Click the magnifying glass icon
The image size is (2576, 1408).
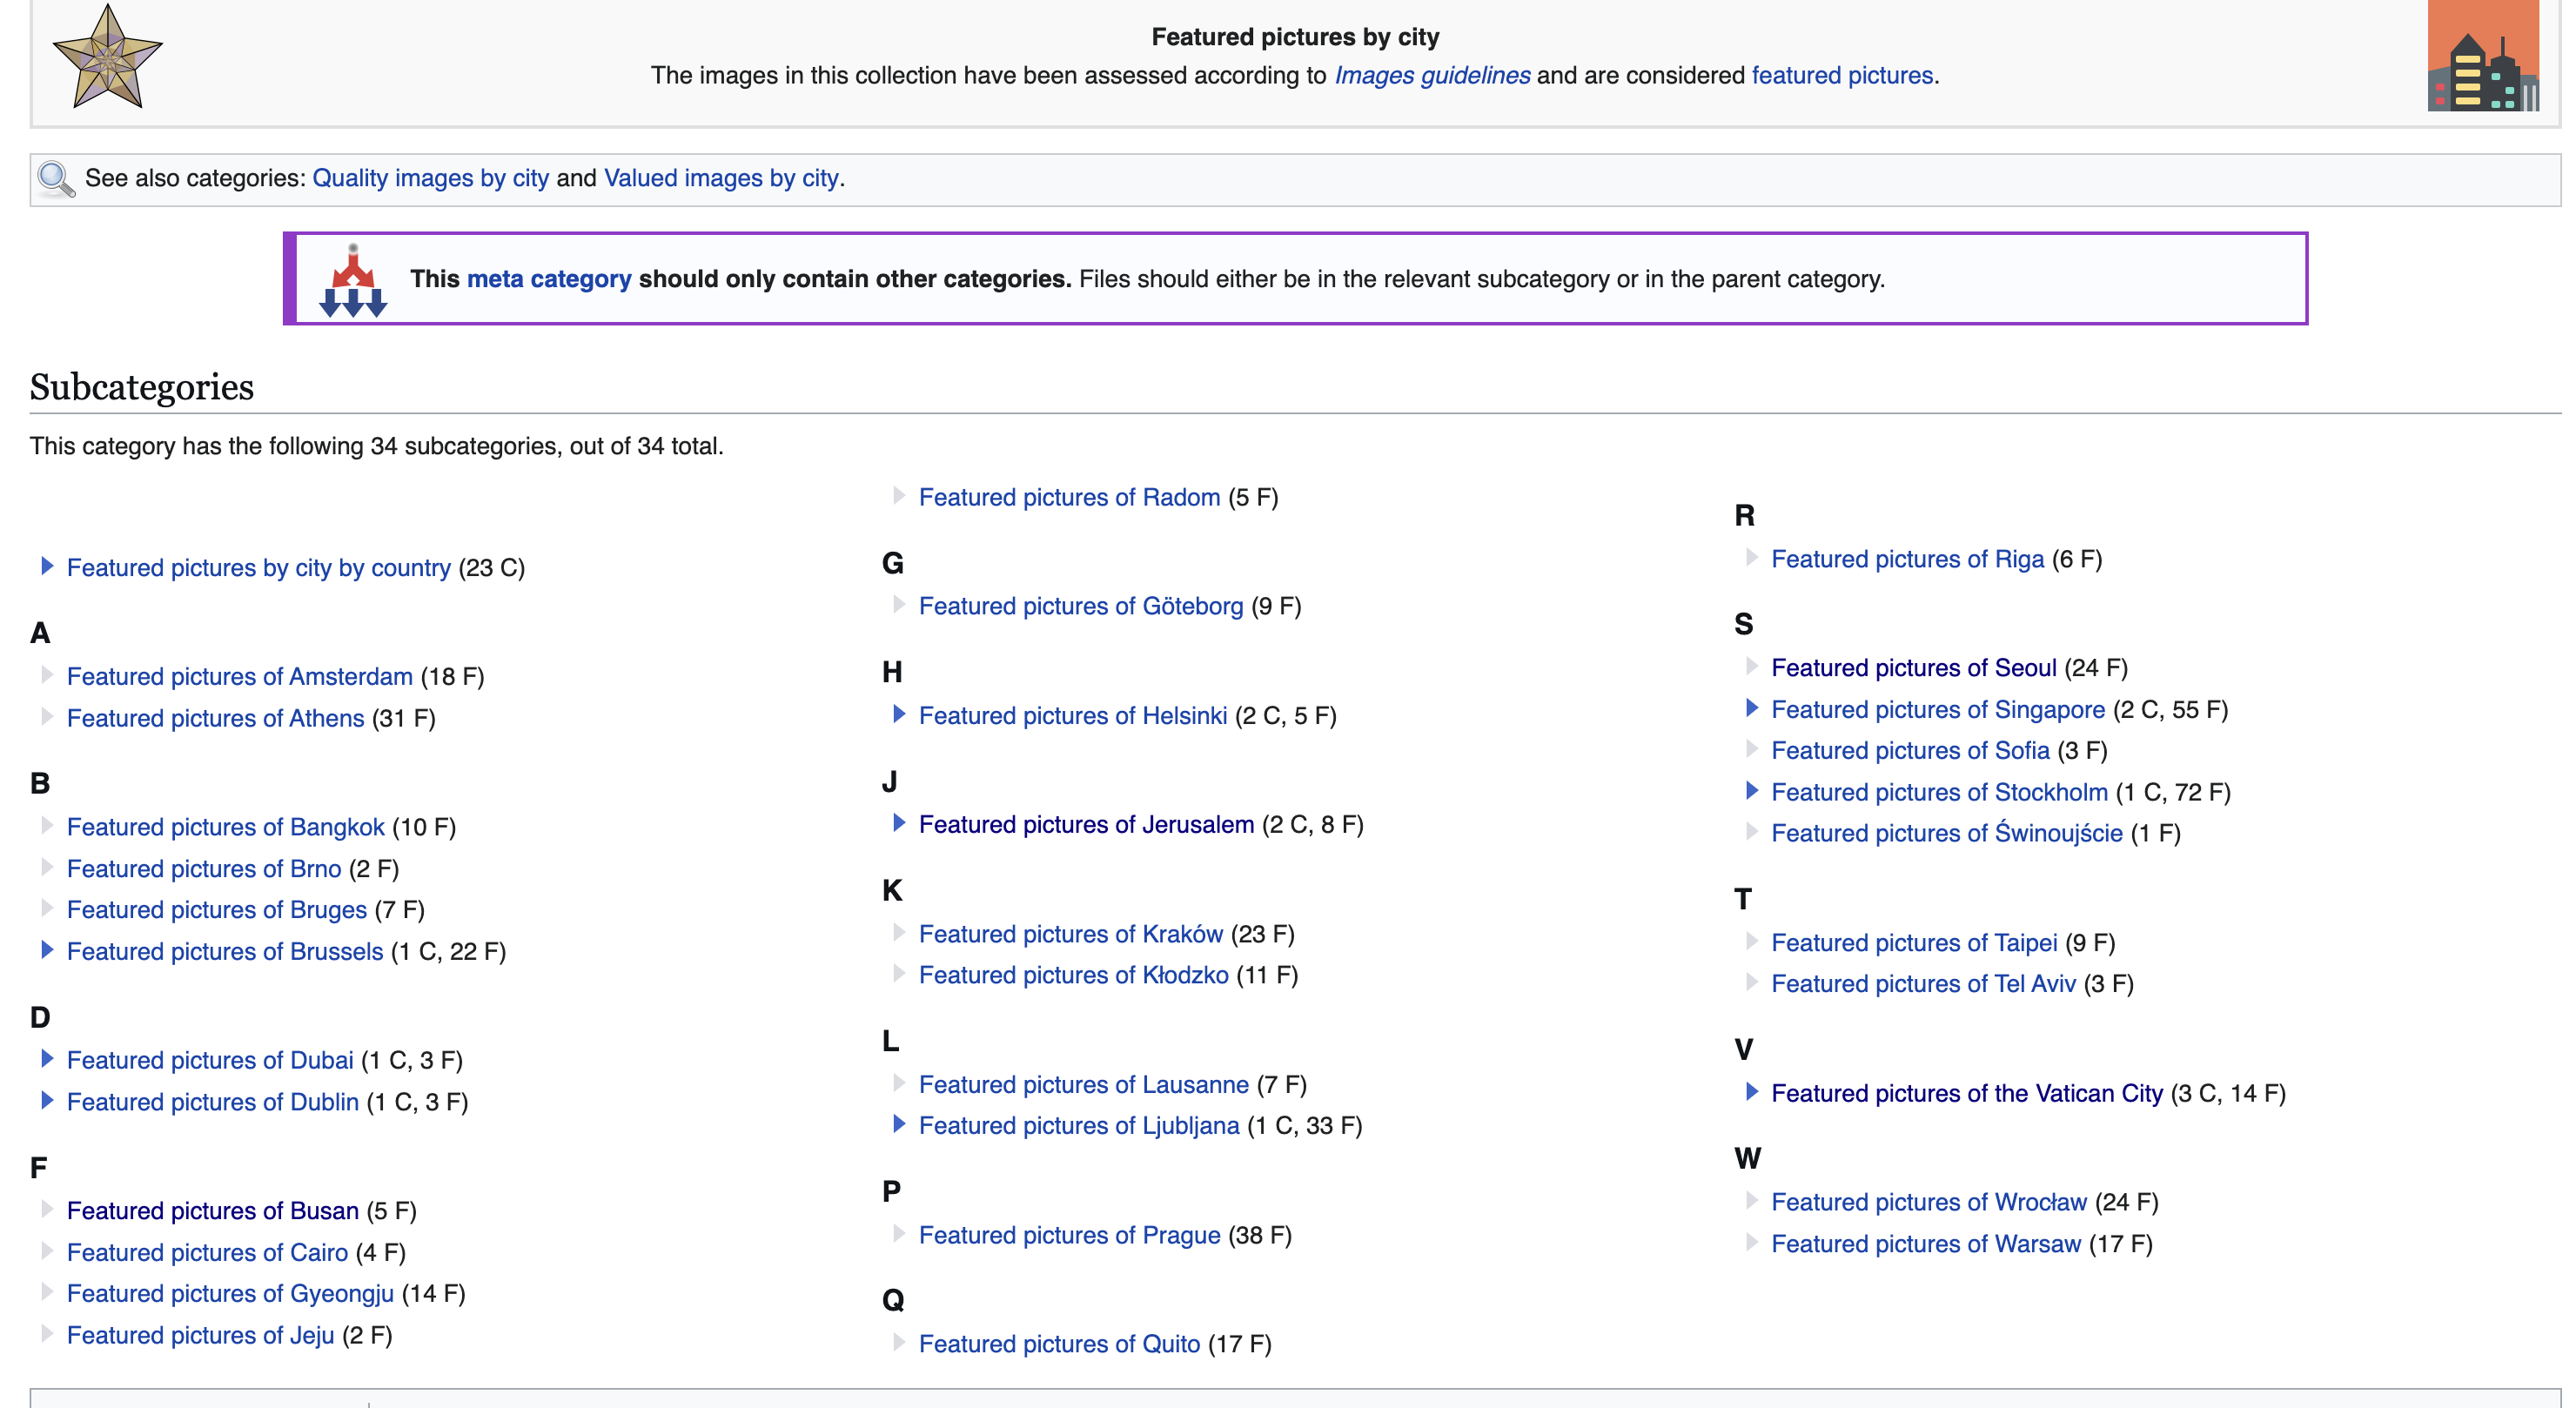(x=55, y=179)
